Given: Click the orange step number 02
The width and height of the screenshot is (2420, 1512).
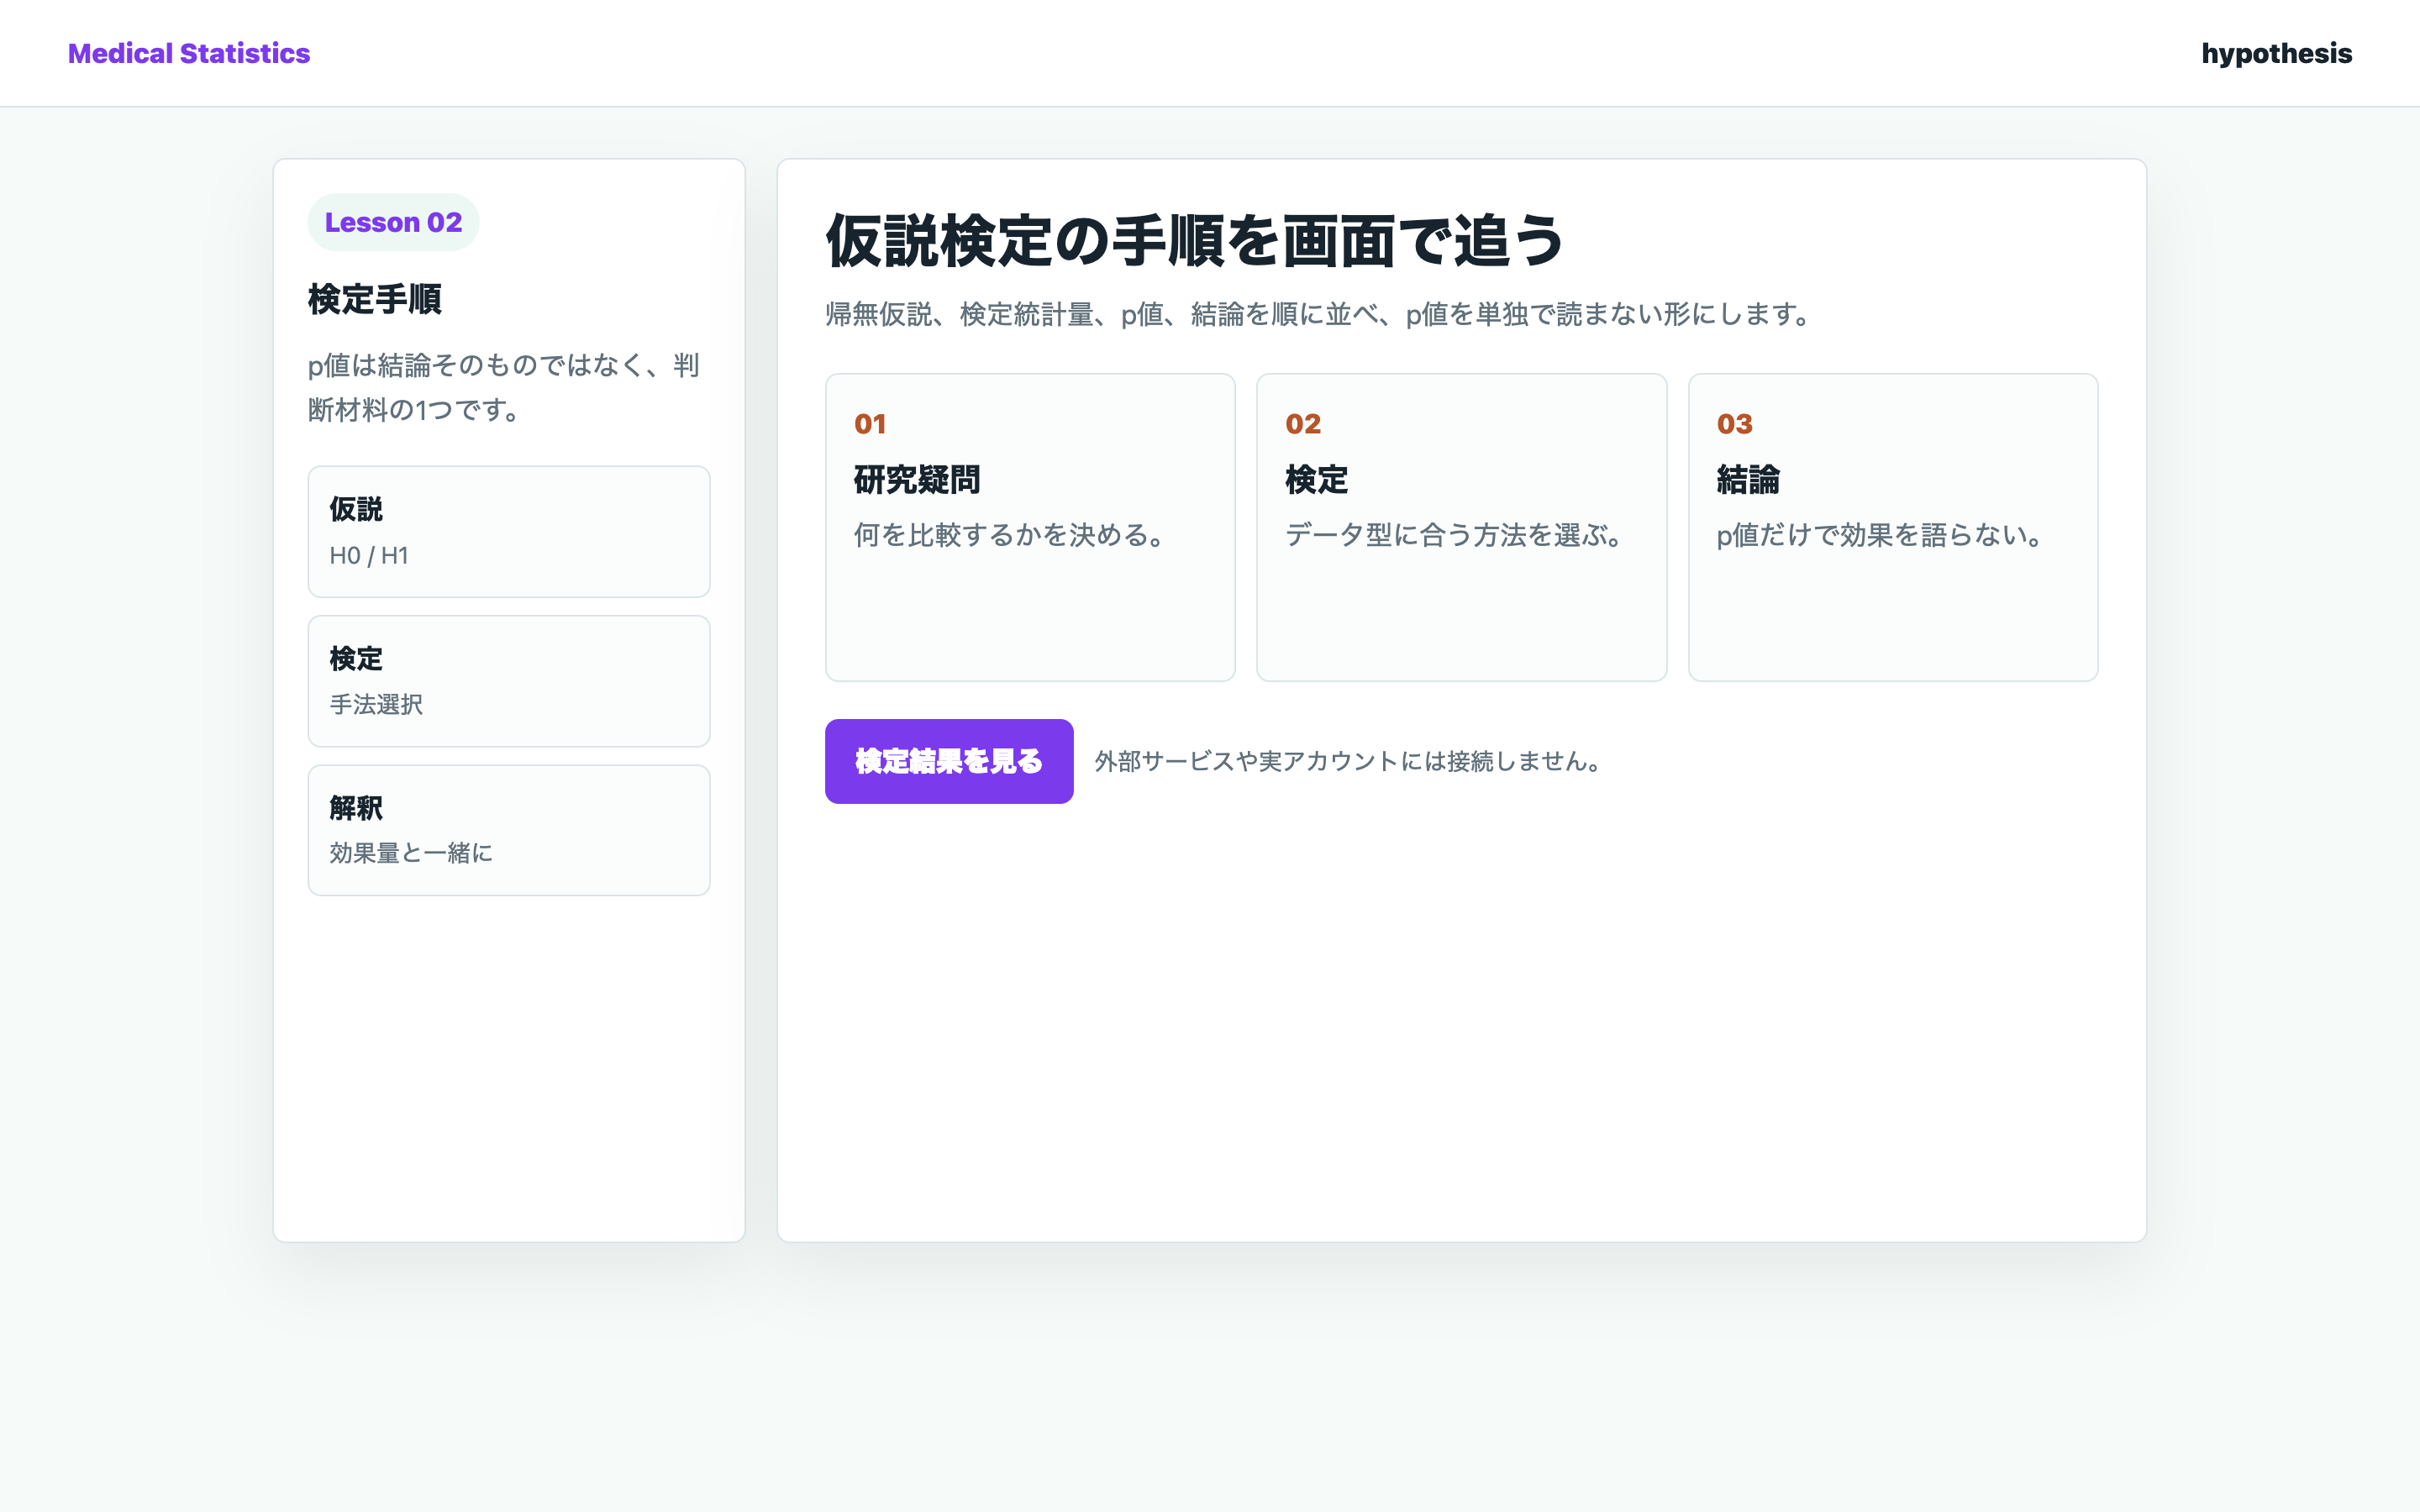Looking at the screenshot, I should coord(1303,424).
